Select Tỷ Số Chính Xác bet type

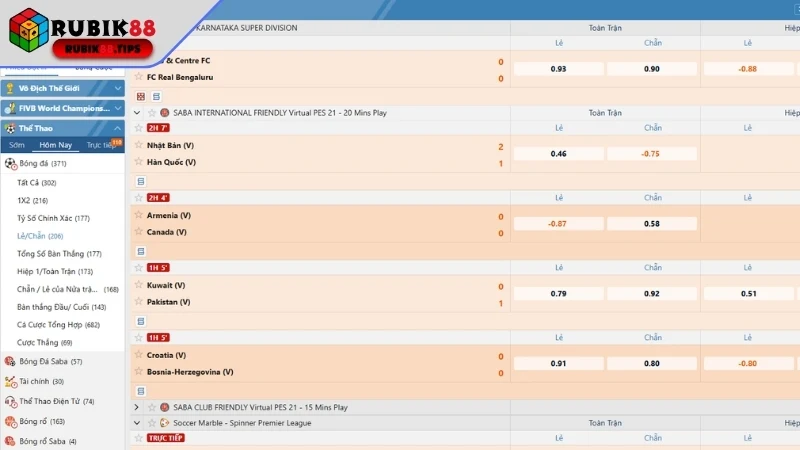point(53,218)
